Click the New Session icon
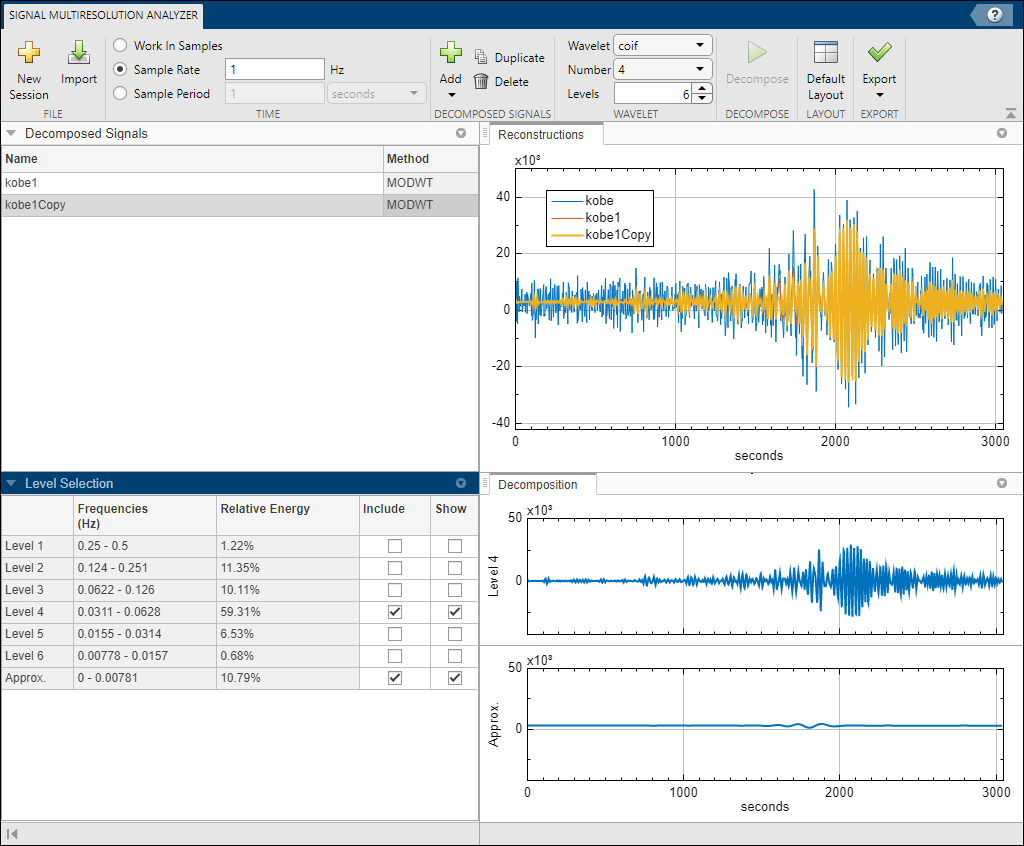The height and width of the screenshot is (846, 1024). (x=29, y=54)
